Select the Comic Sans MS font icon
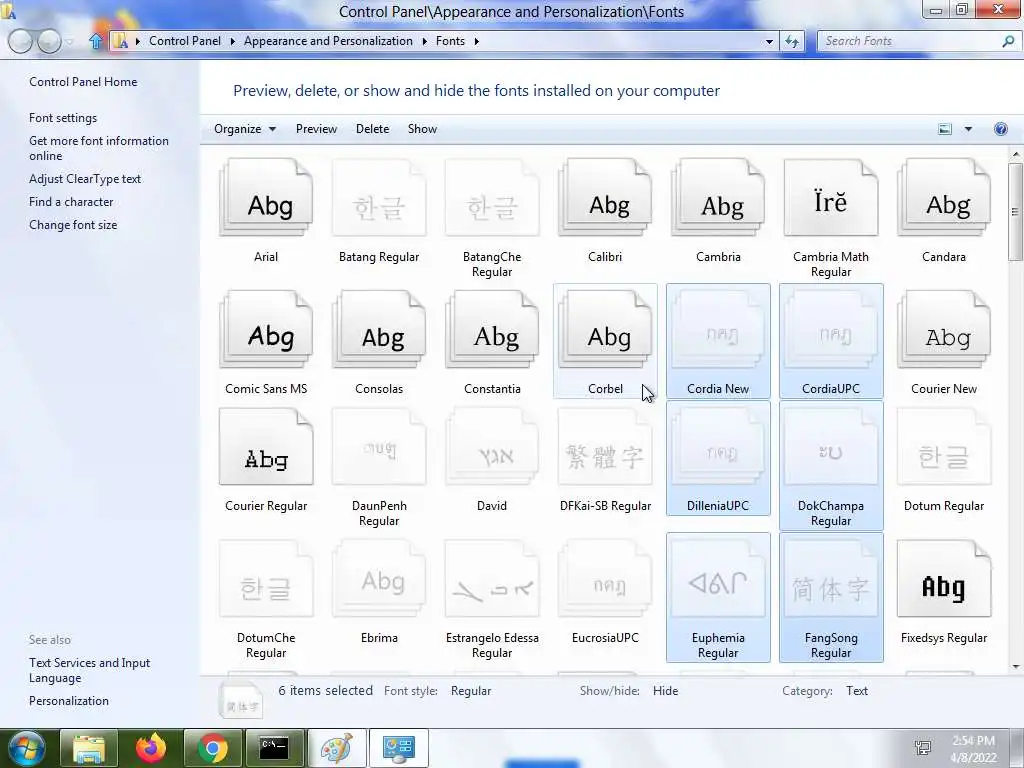1024x768 pixels. click(x=266, y=329)
